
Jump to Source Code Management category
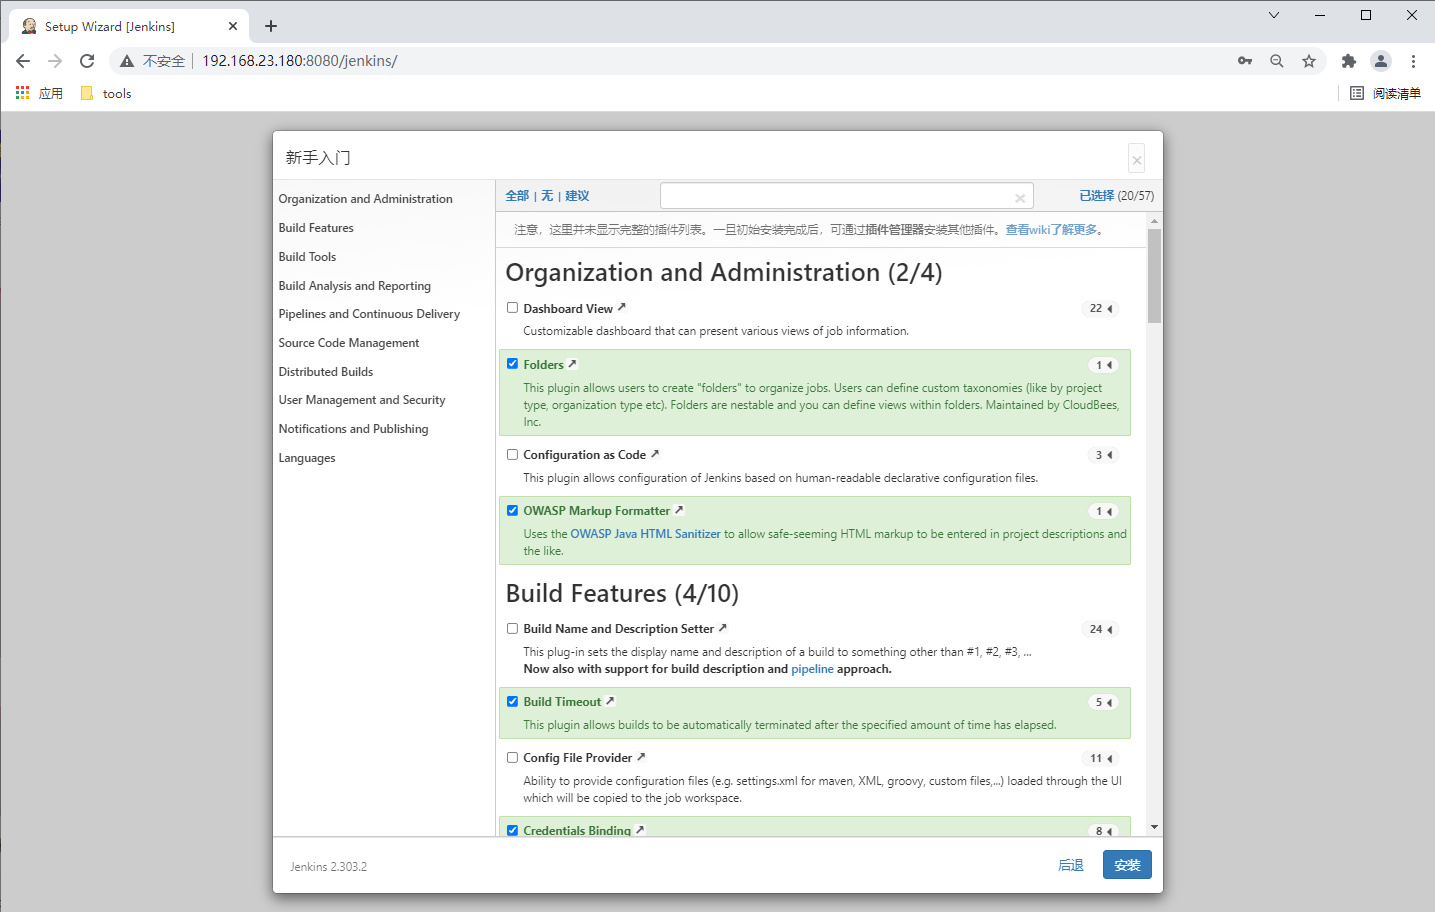click(x=348, y=343)
